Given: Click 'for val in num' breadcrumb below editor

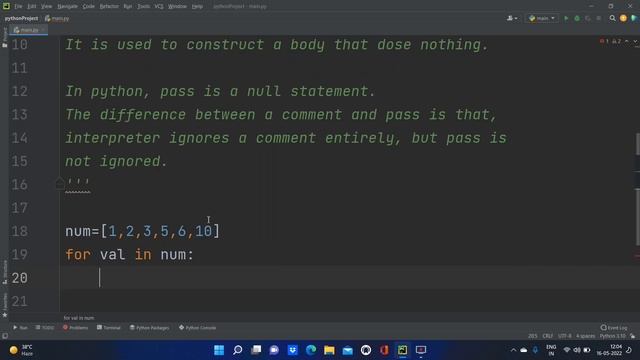Looking at the screenshot, I should tap(79, 318).
